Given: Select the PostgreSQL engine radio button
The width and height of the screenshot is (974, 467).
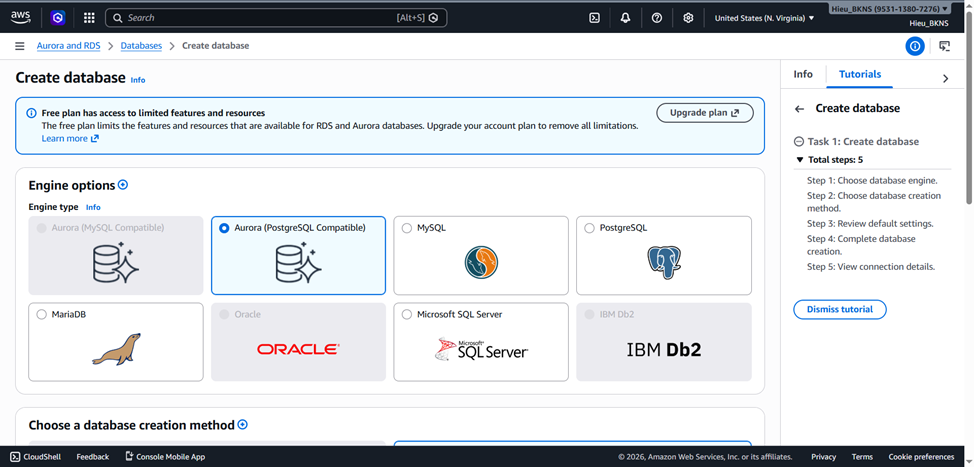Looking at the screenshot, I should tap(589, 228).
